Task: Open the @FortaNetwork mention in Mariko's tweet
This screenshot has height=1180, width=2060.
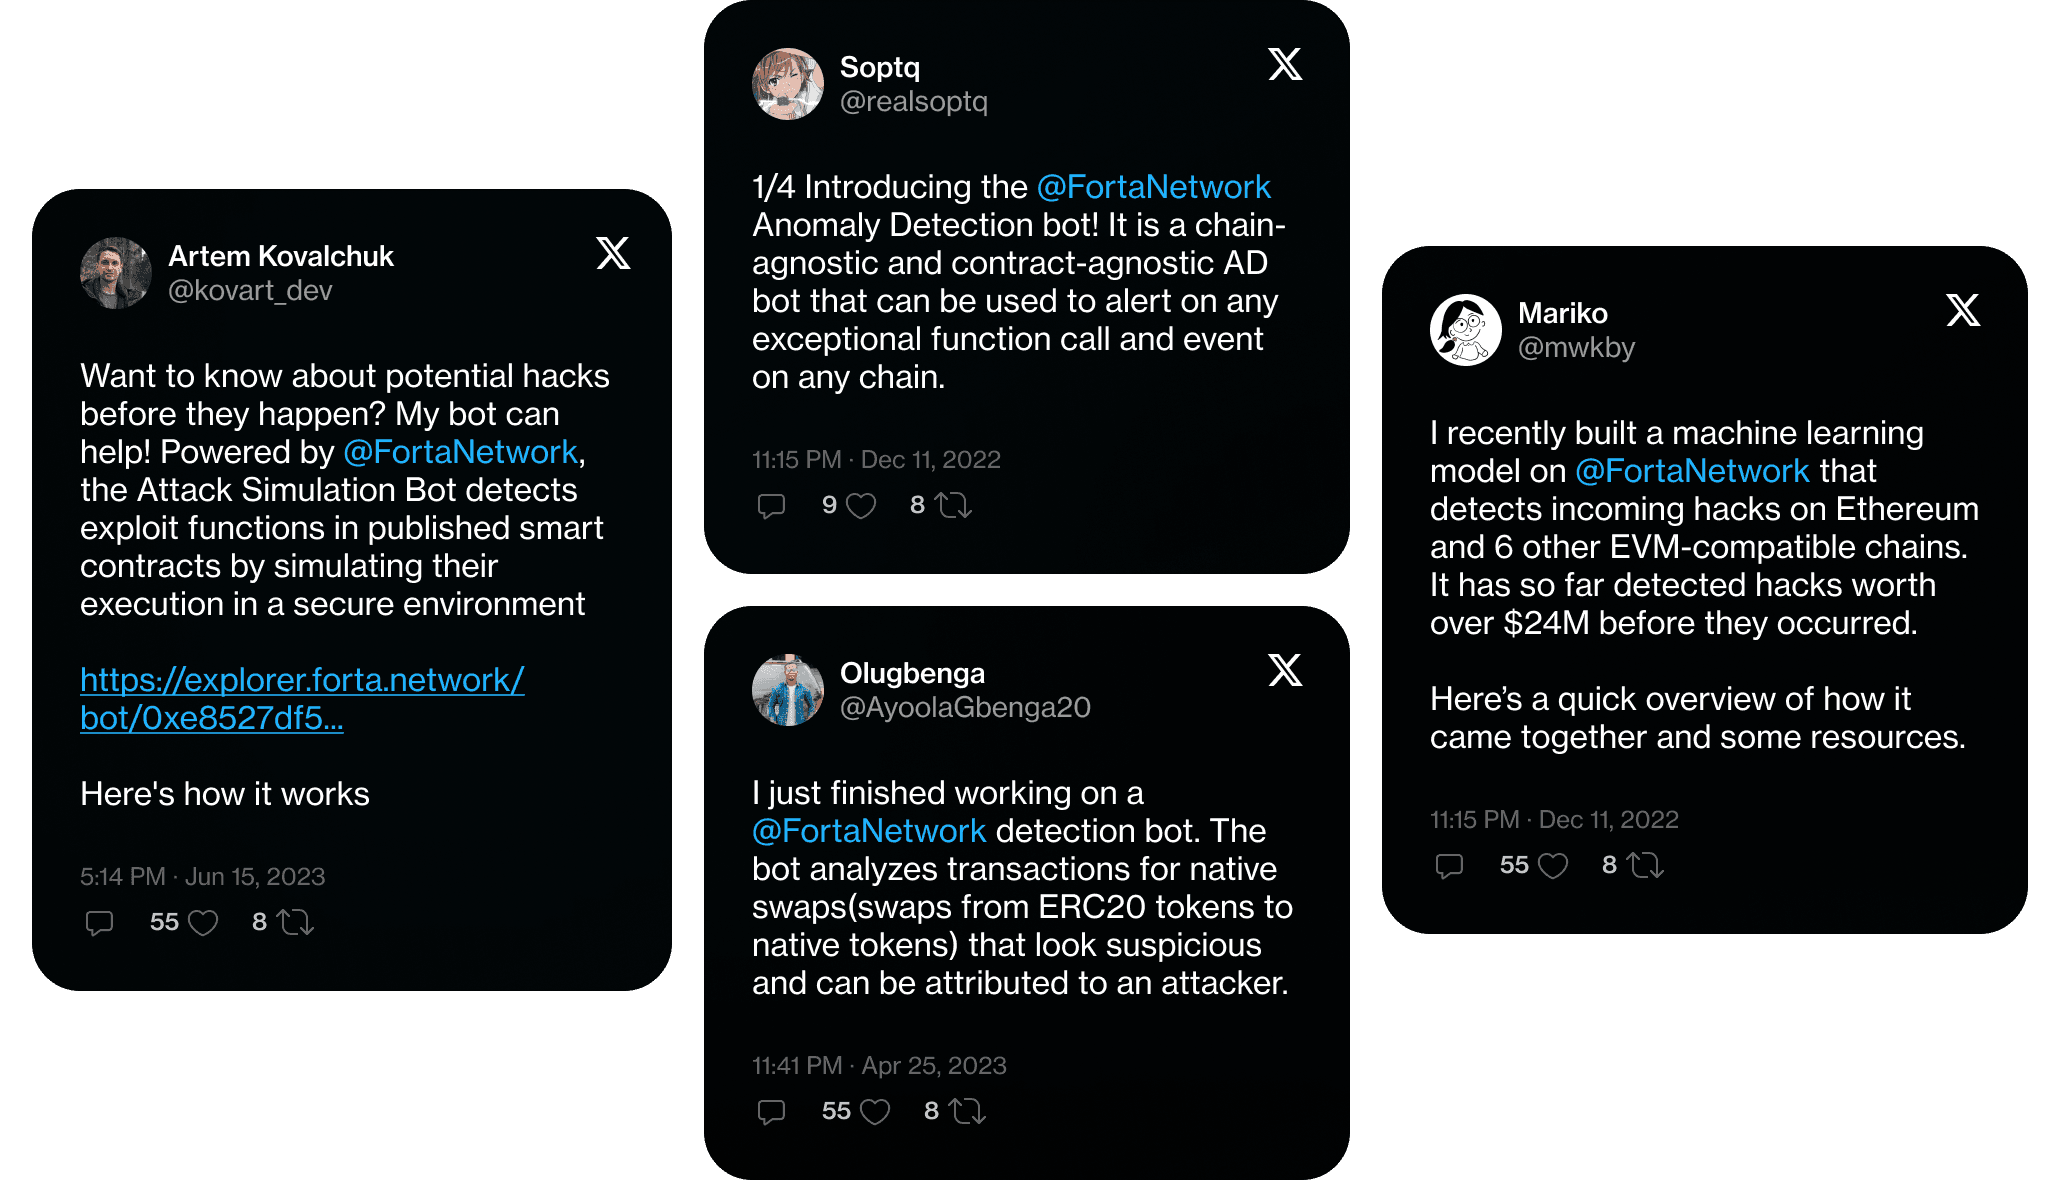Action: click(x=1692, y=471)
